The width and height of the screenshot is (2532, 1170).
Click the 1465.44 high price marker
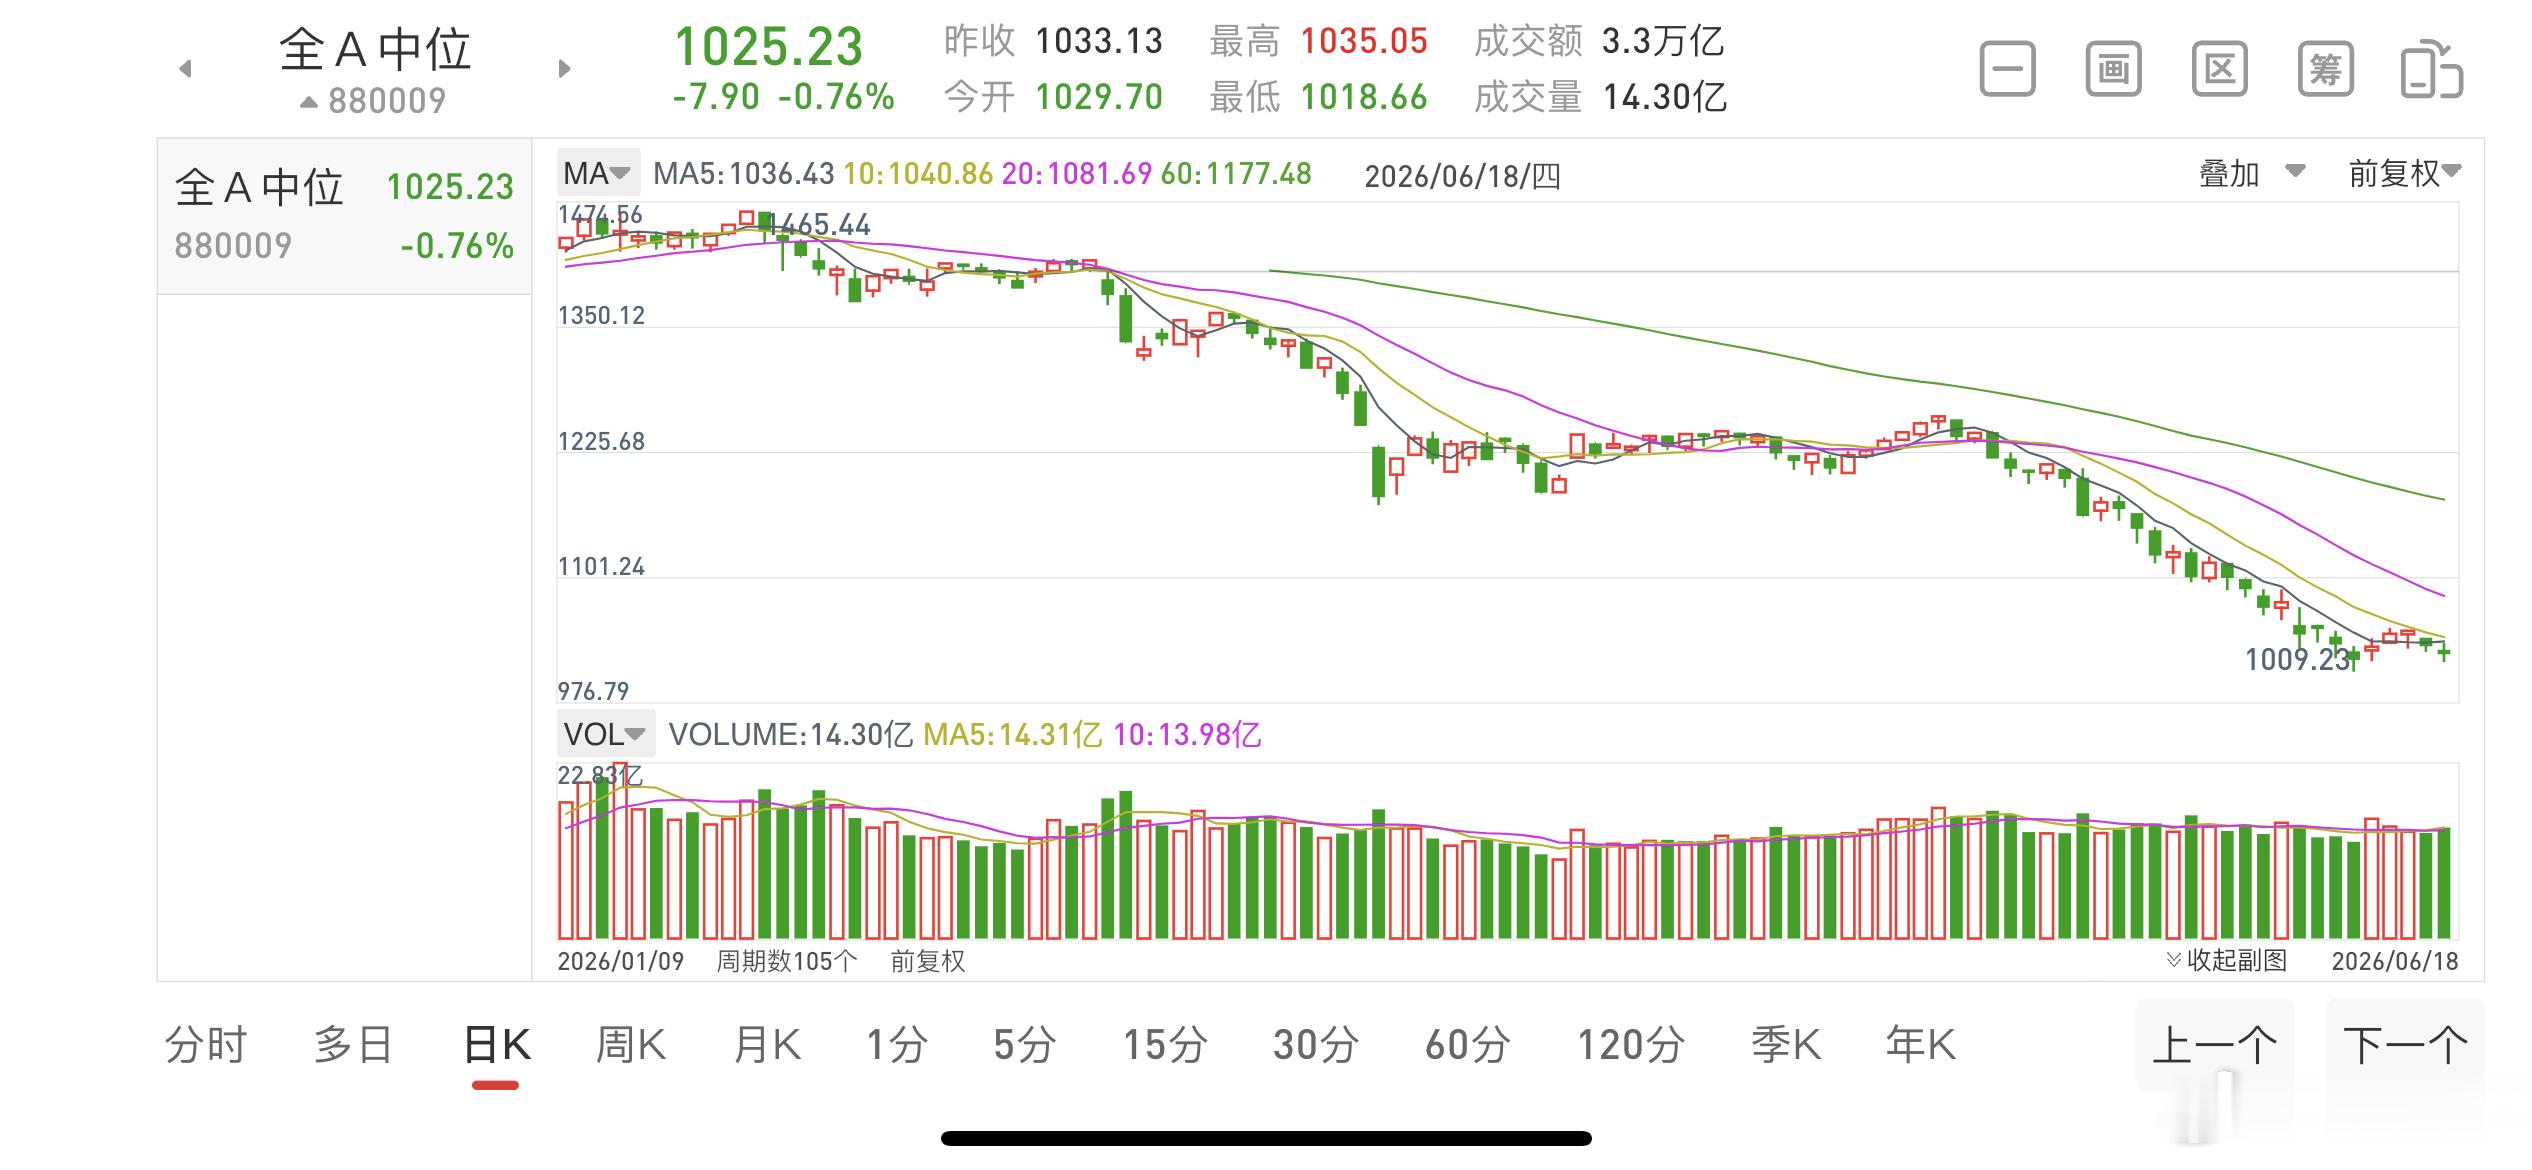click(x=819, y=225)
